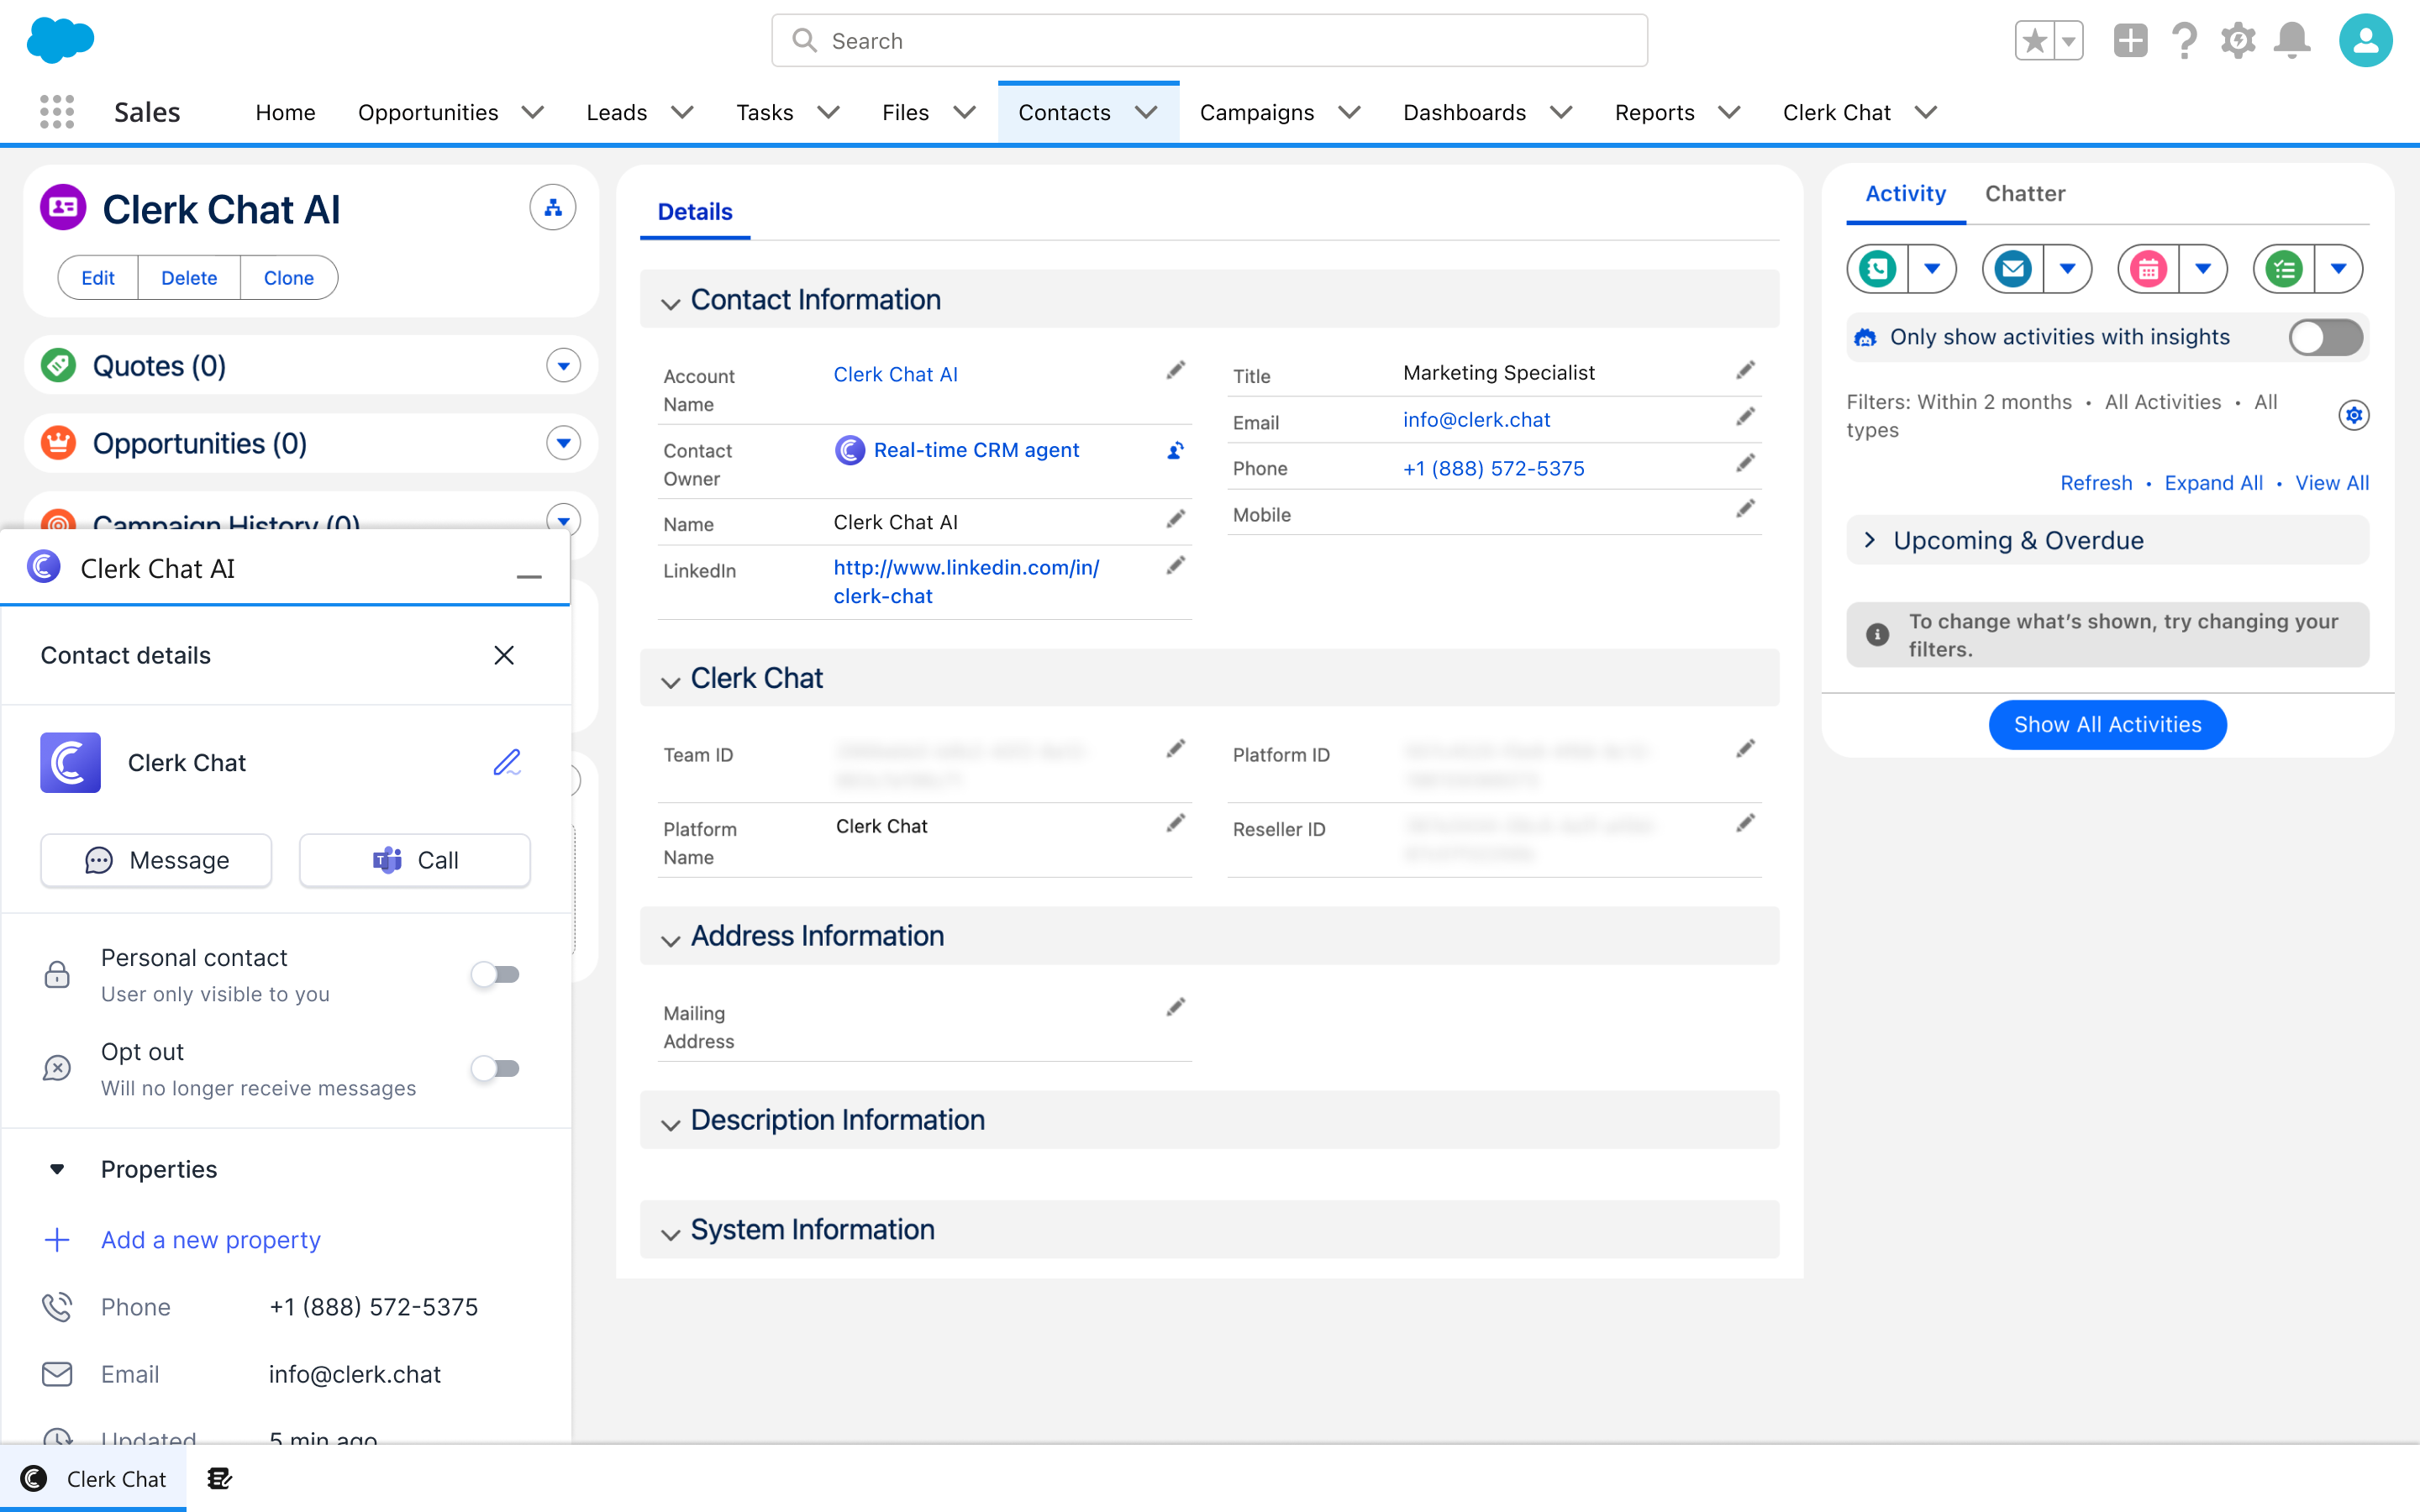
Task: Open the Quotes related list dropdown
Action: tap(563, 366)
